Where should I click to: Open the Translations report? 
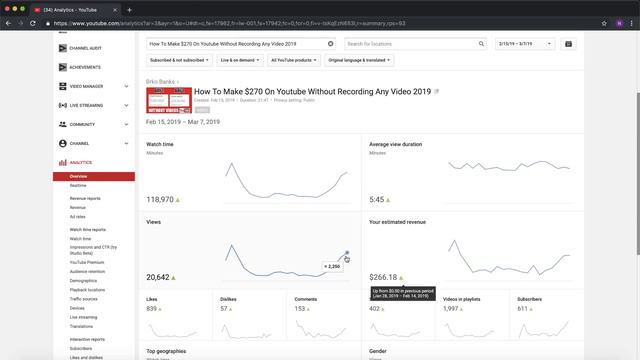(x=81, y=327)
